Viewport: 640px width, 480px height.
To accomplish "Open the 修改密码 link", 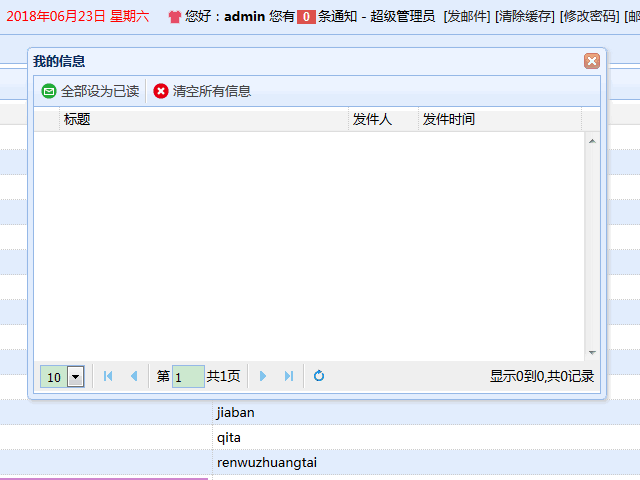I will tap(589, 17).
